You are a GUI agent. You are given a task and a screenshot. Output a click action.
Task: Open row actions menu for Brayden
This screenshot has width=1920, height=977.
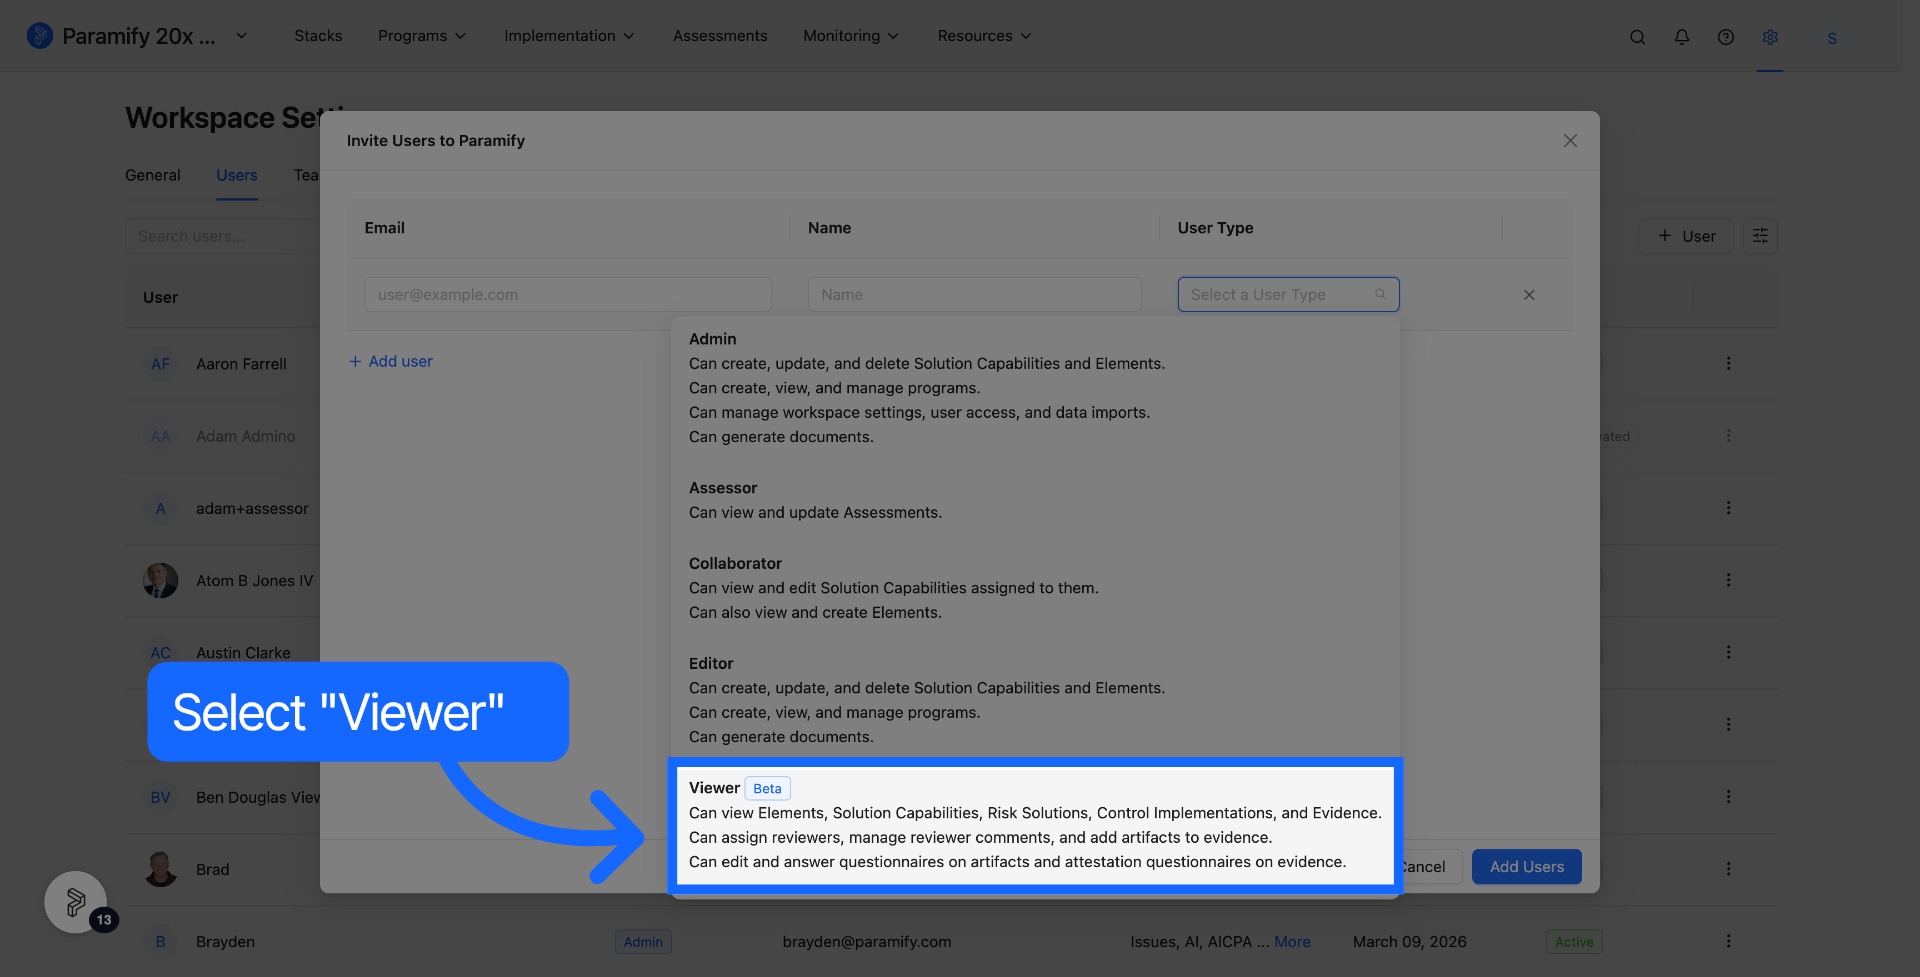pyautogui.click(x=1728, y=941)
